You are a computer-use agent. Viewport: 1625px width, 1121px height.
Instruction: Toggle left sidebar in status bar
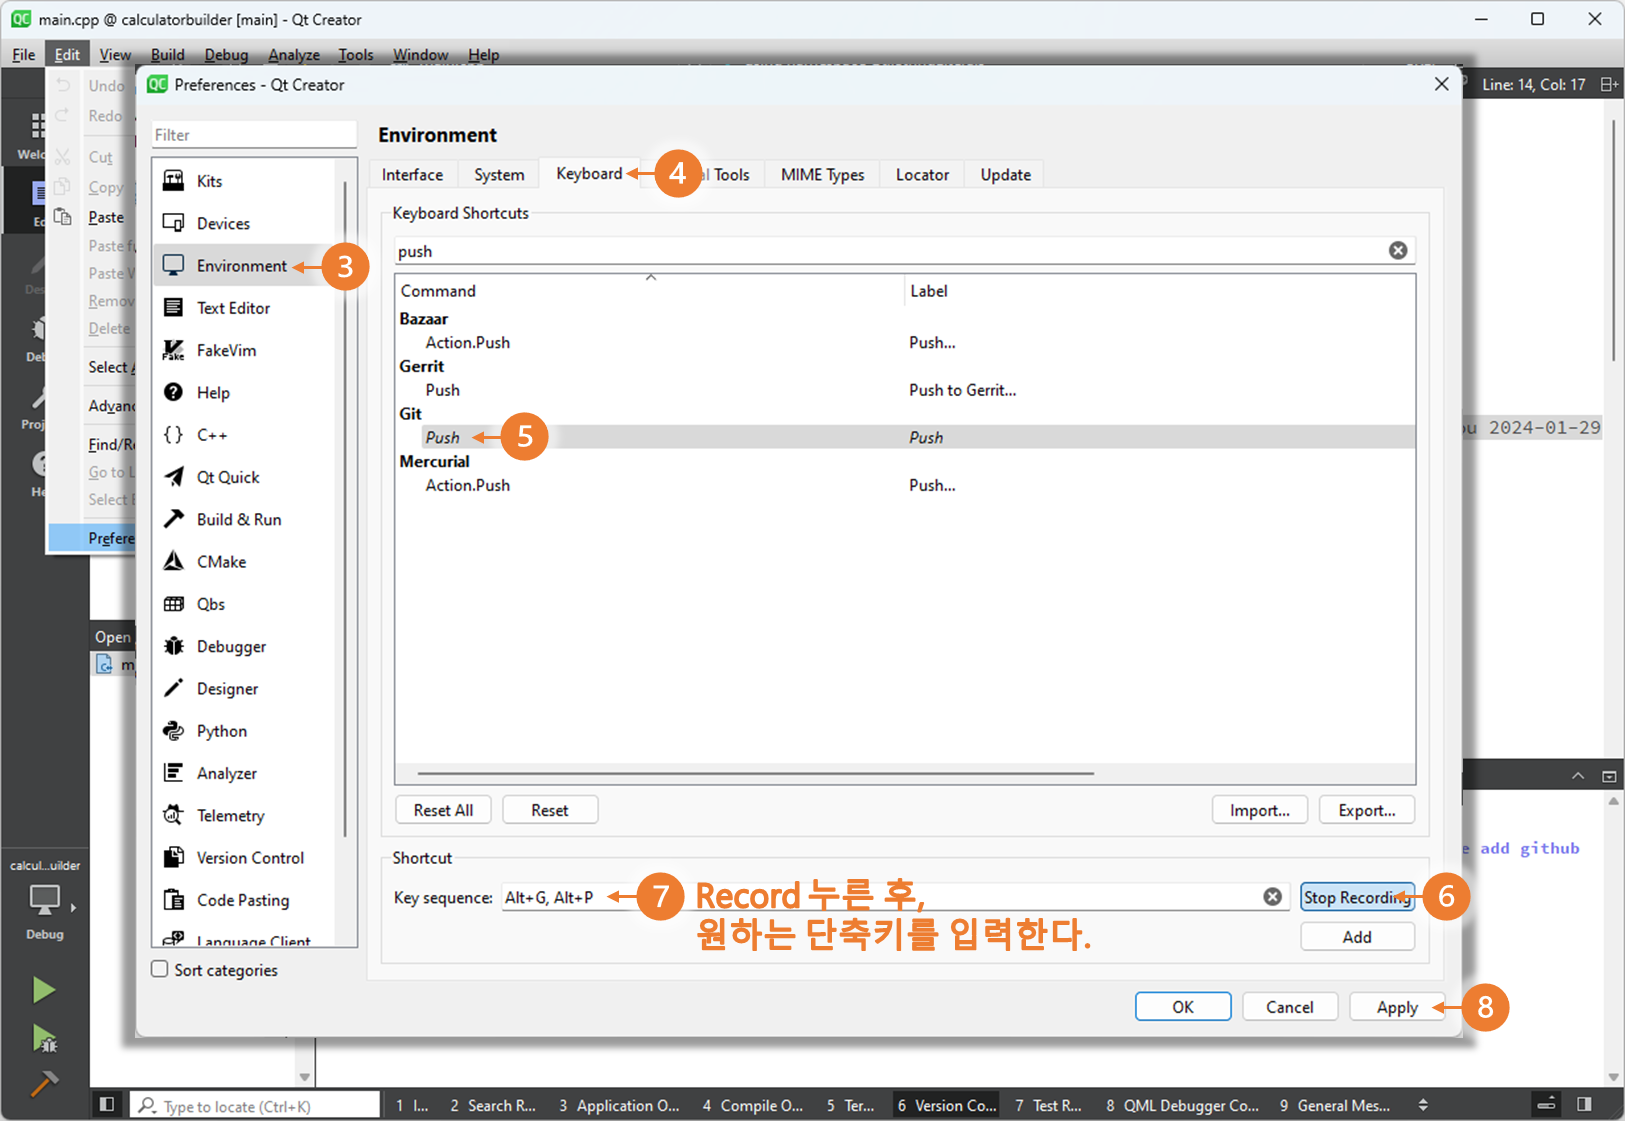coord(107,1105)
